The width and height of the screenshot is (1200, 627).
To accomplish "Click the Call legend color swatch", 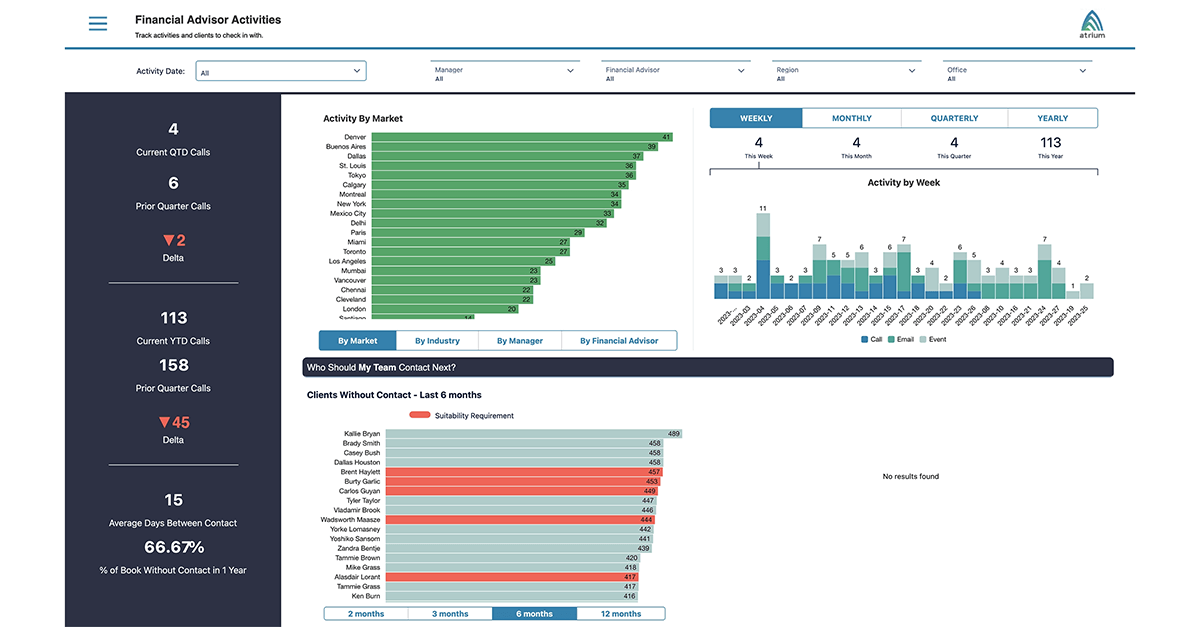I will click(865, 340).
